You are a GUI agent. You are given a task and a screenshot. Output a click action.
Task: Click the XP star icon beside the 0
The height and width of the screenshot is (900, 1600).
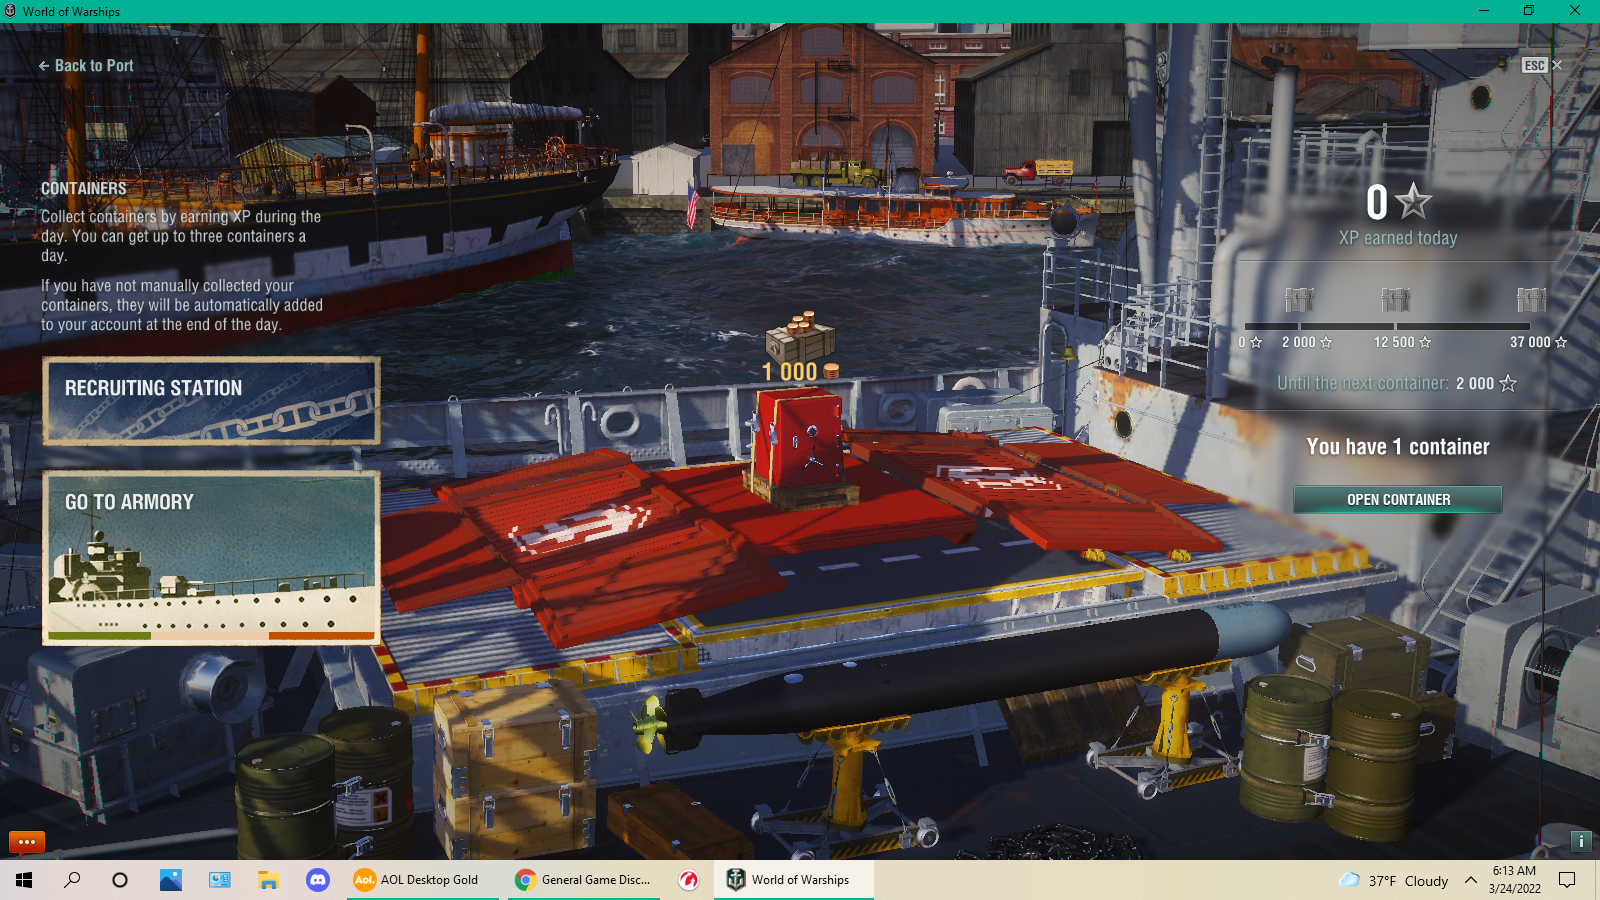tap(1414, 202)
